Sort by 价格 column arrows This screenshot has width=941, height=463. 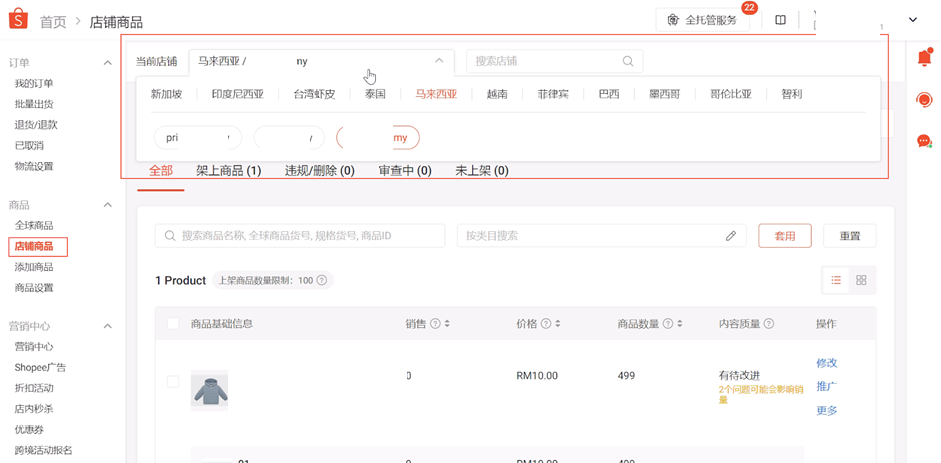558,324
